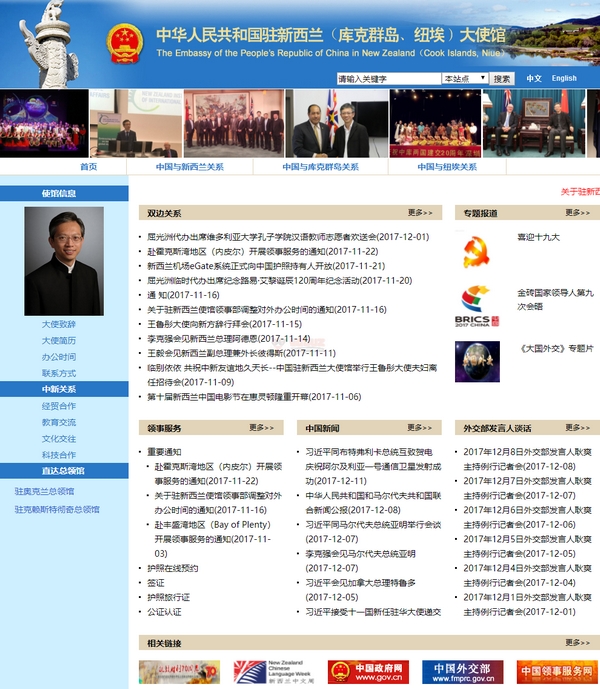Open 经贸合作 sidebar link

(59, 406)
